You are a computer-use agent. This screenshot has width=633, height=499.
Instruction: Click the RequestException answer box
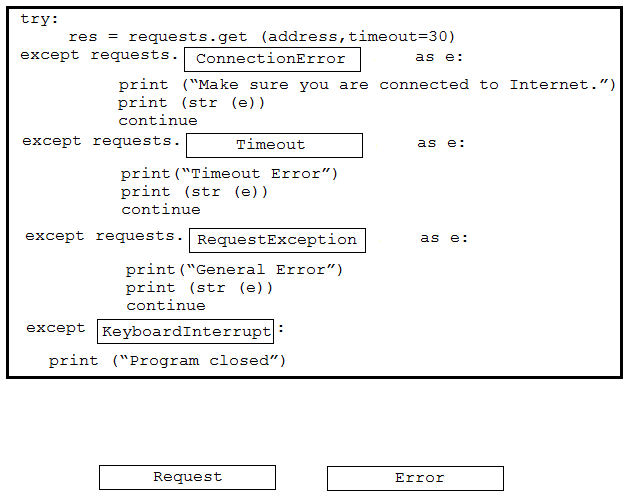click(x=277, y=241)
